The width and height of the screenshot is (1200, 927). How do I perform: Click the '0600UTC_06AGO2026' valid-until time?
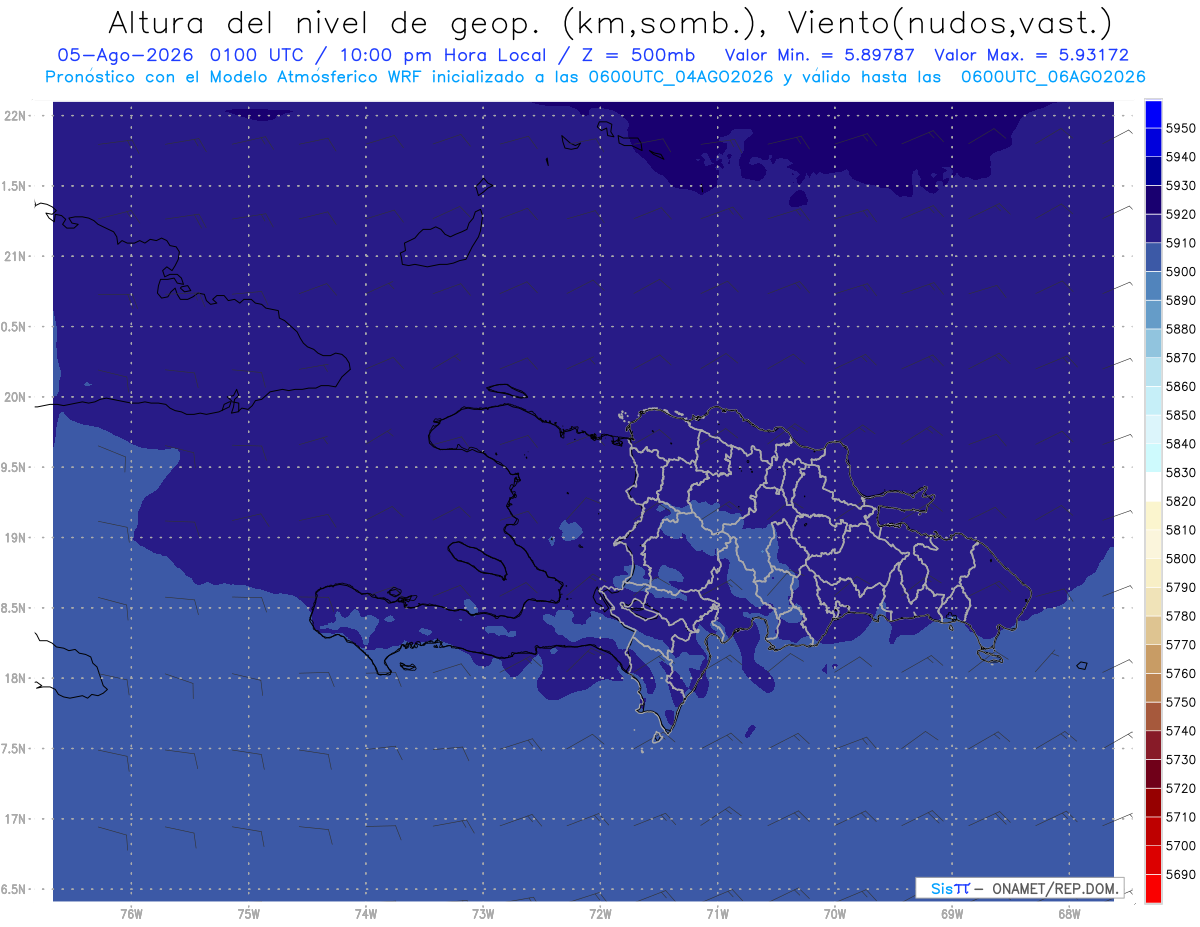pyautogui.click(x=1053, y=77)
